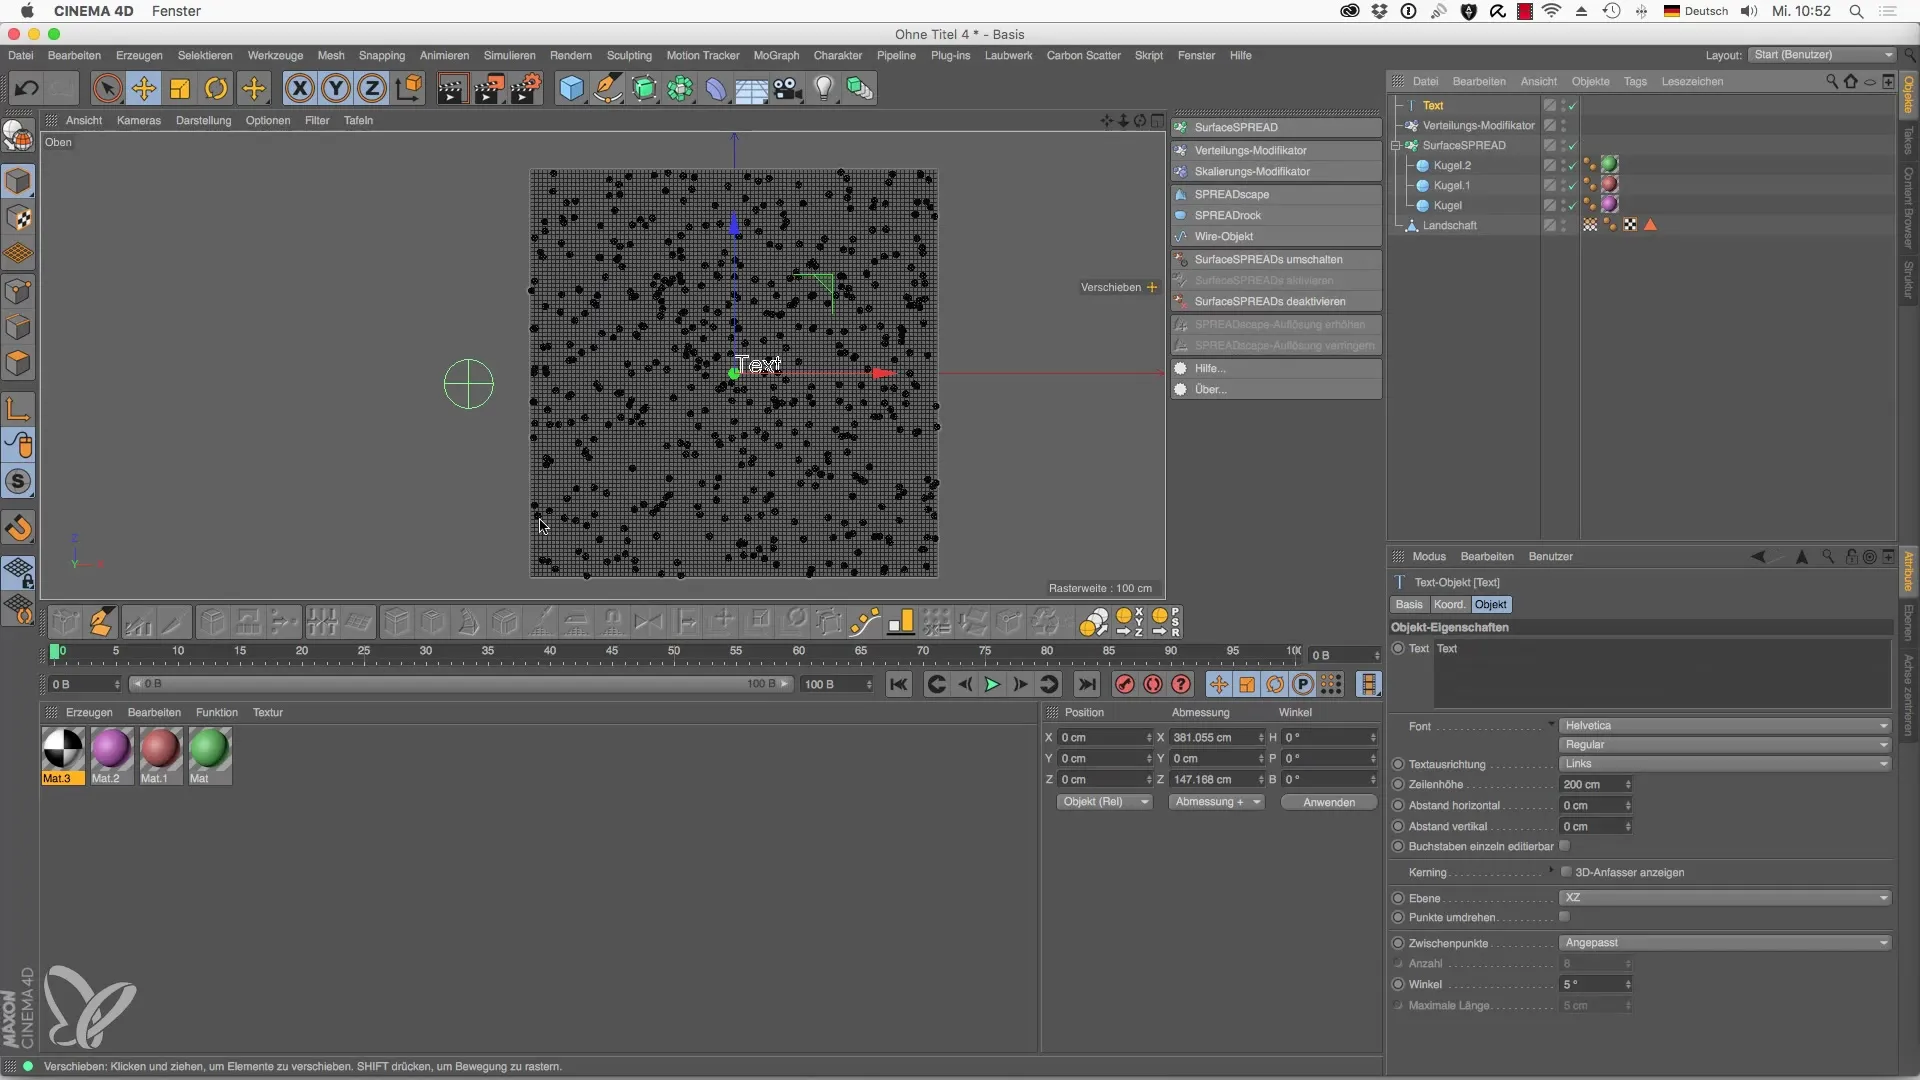The height and width of the screenshot is (1080, 1920).
Task: Enable Buchstaben einzeln editierbar checkbox
Action: coord(1565,846)
